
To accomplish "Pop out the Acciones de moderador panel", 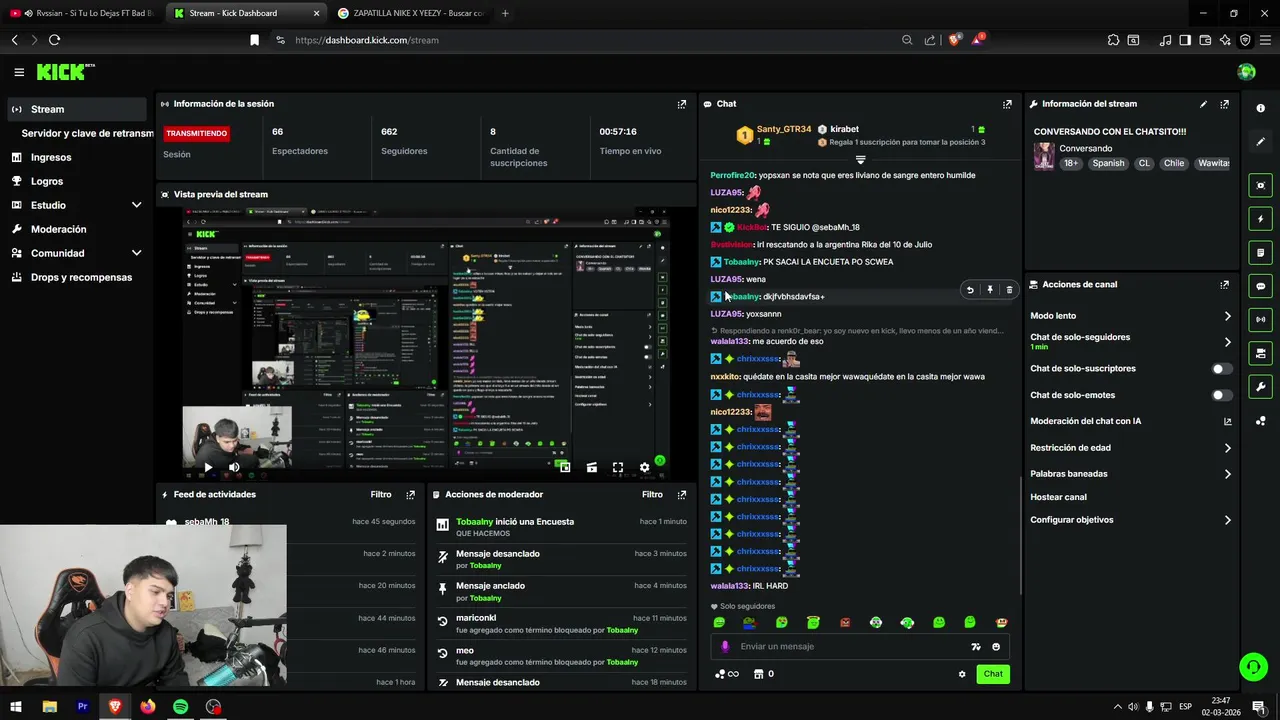I will (682, 495).
